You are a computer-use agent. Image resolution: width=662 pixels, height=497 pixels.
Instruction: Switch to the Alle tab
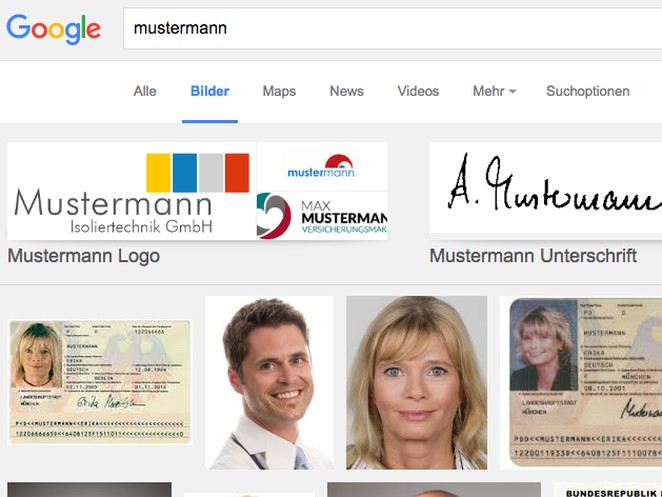[145, 91]
